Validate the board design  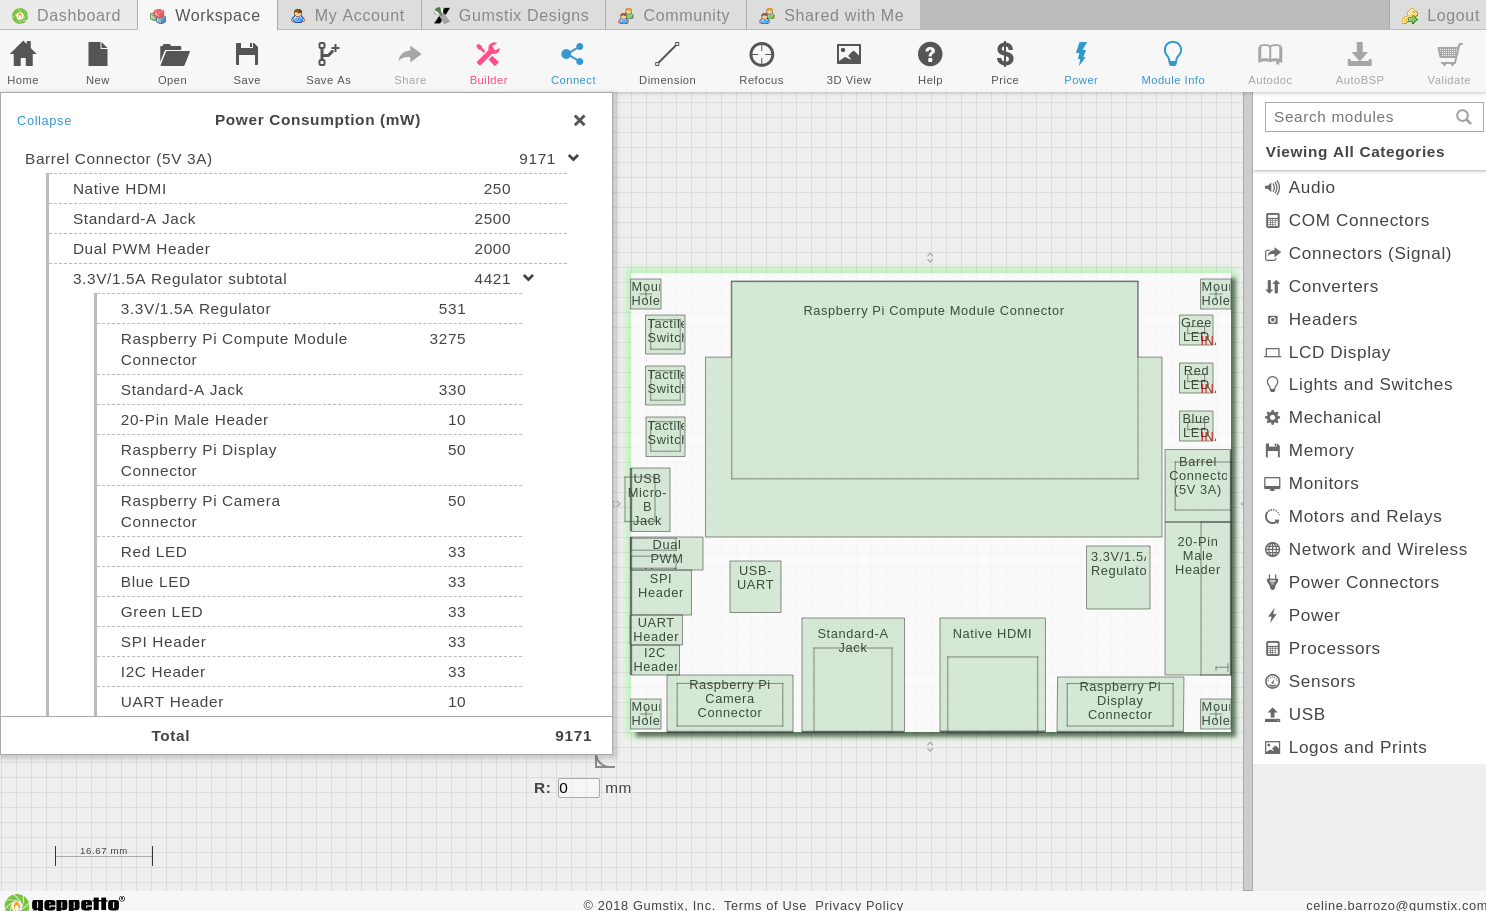1448,63
